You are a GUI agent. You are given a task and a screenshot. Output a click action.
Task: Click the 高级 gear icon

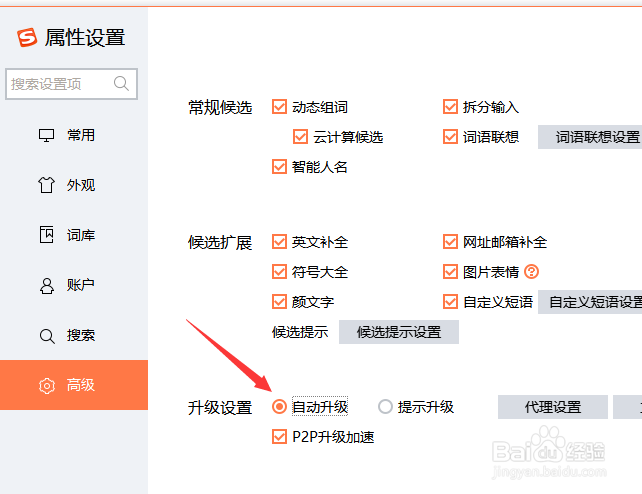(46, 385)
